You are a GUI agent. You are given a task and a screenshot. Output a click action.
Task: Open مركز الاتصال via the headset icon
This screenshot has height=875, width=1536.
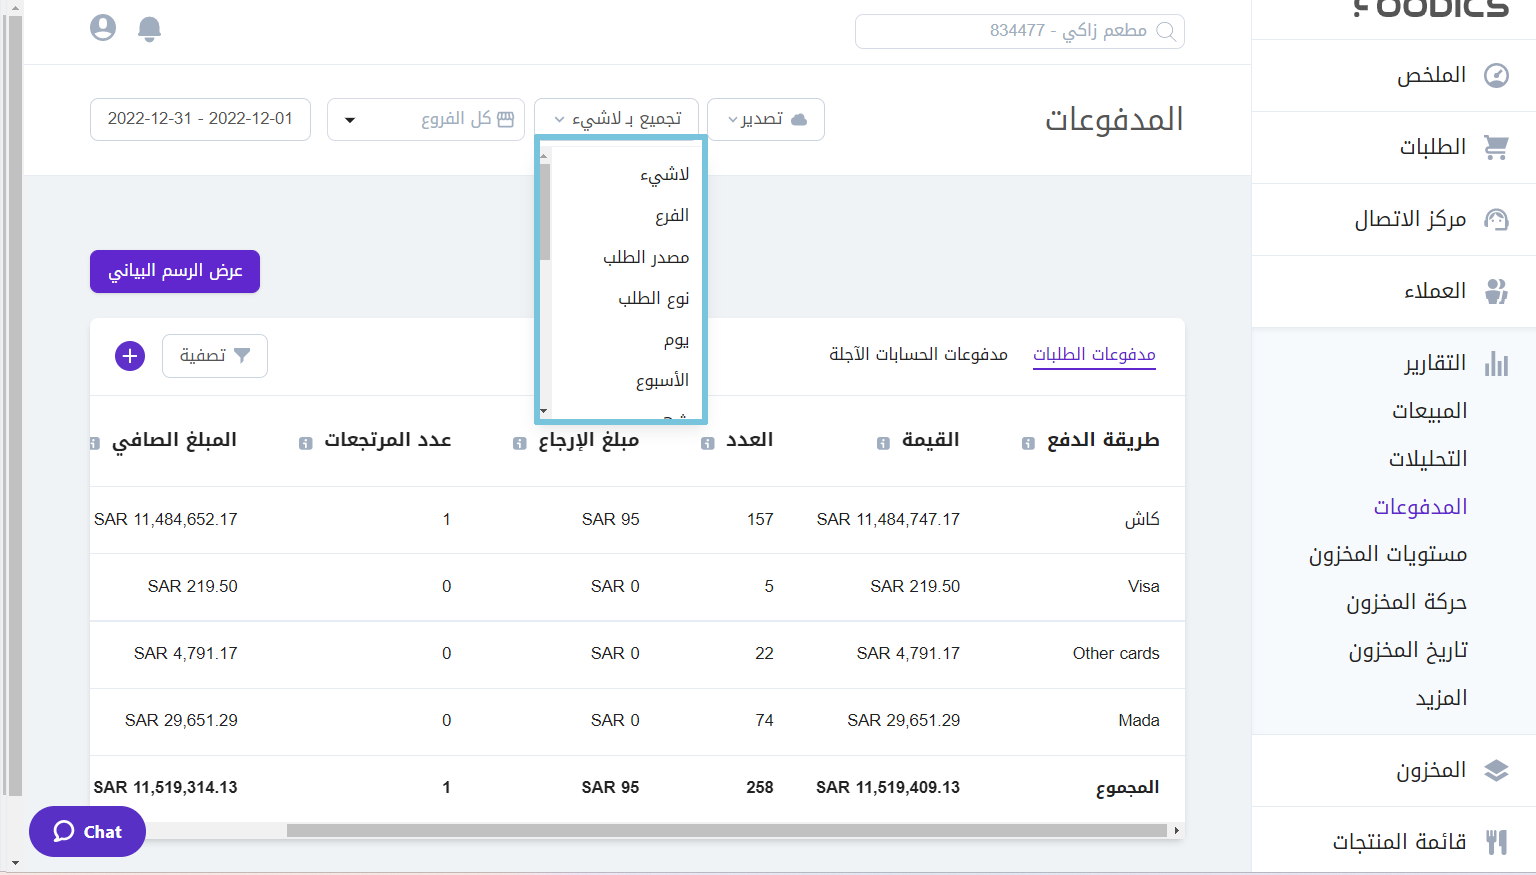tap(1497, 218)
